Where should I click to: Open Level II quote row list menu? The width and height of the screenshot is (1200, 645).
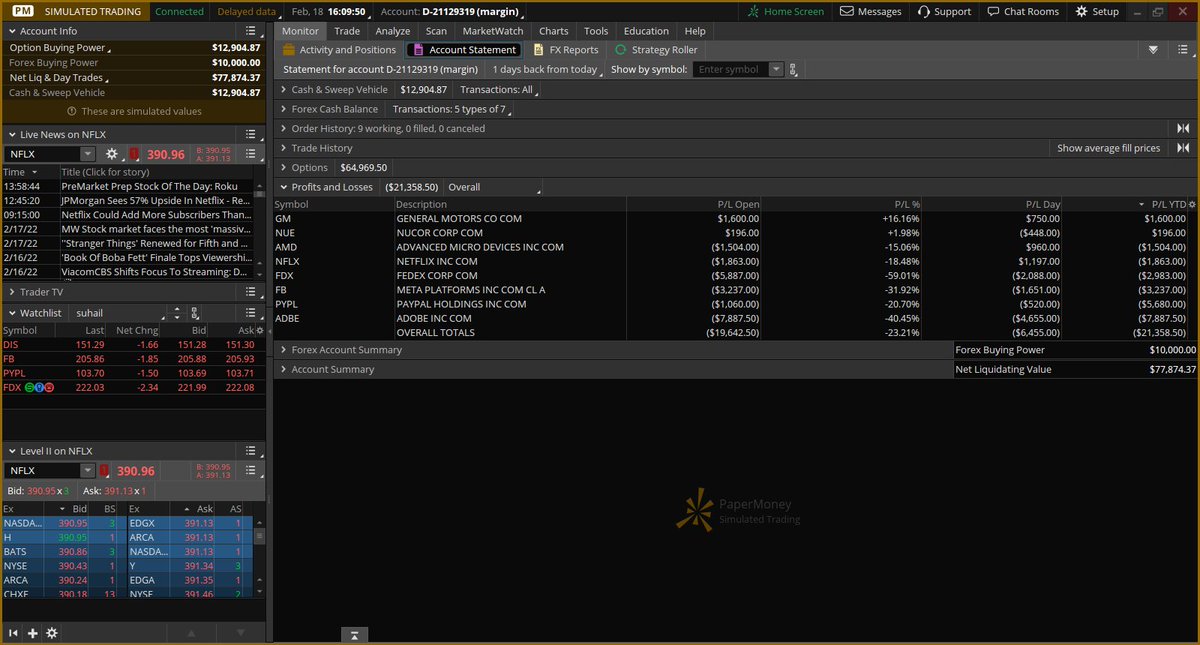coord(253,470)
